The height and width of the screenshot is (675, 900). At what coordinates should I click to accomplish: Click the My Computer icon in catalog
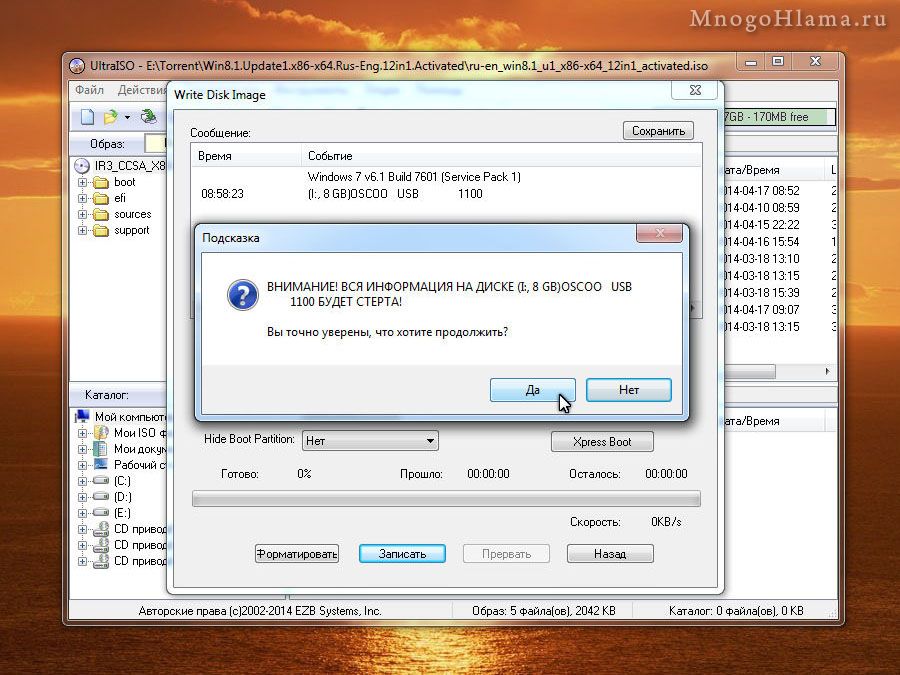pos(82,416)
